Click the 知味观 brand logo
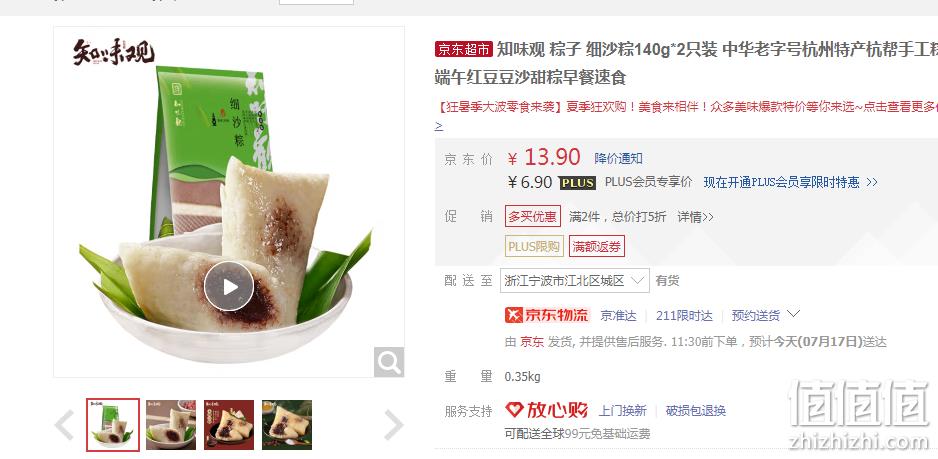 [x=114, y=52]
